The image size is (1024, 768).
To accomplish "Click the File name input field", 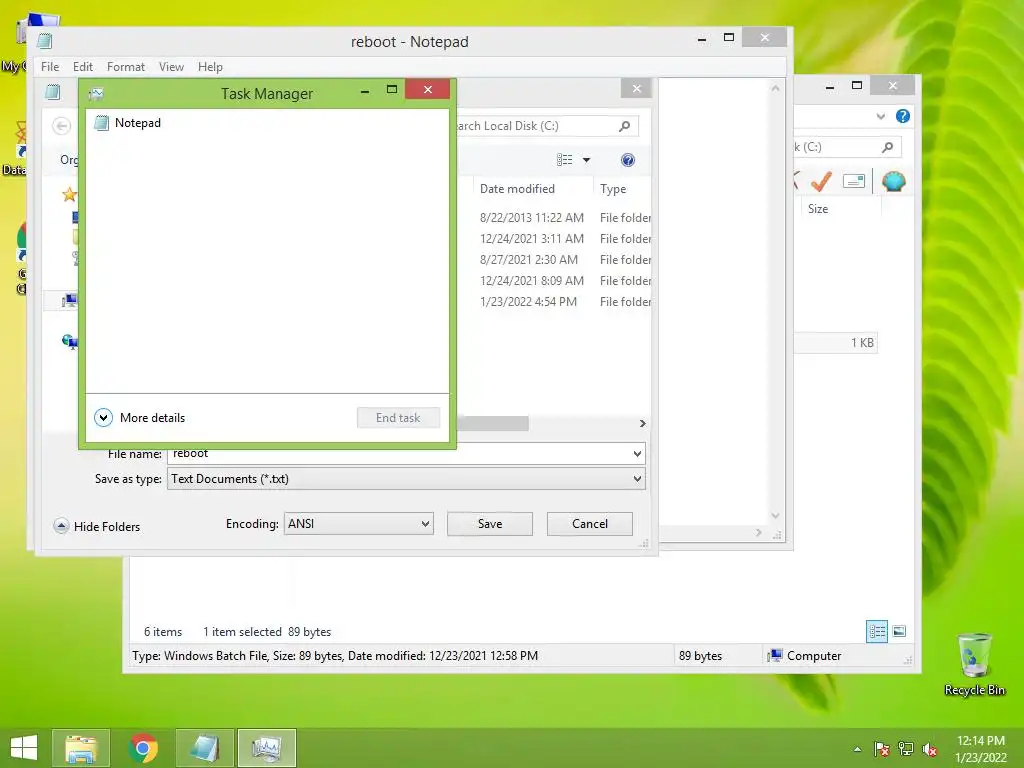I will pyautogui.click(x=398, y=453).
